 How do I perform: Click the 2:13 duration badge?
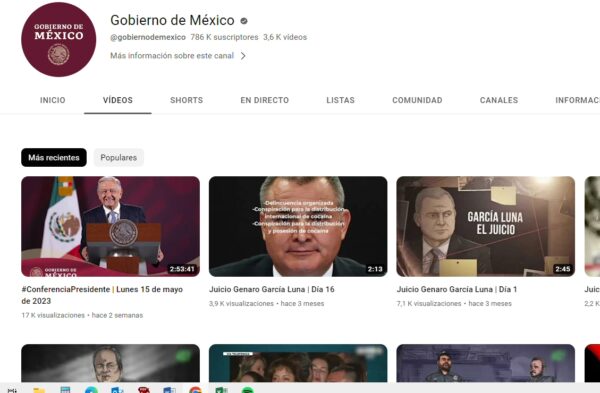click(375, 269)
